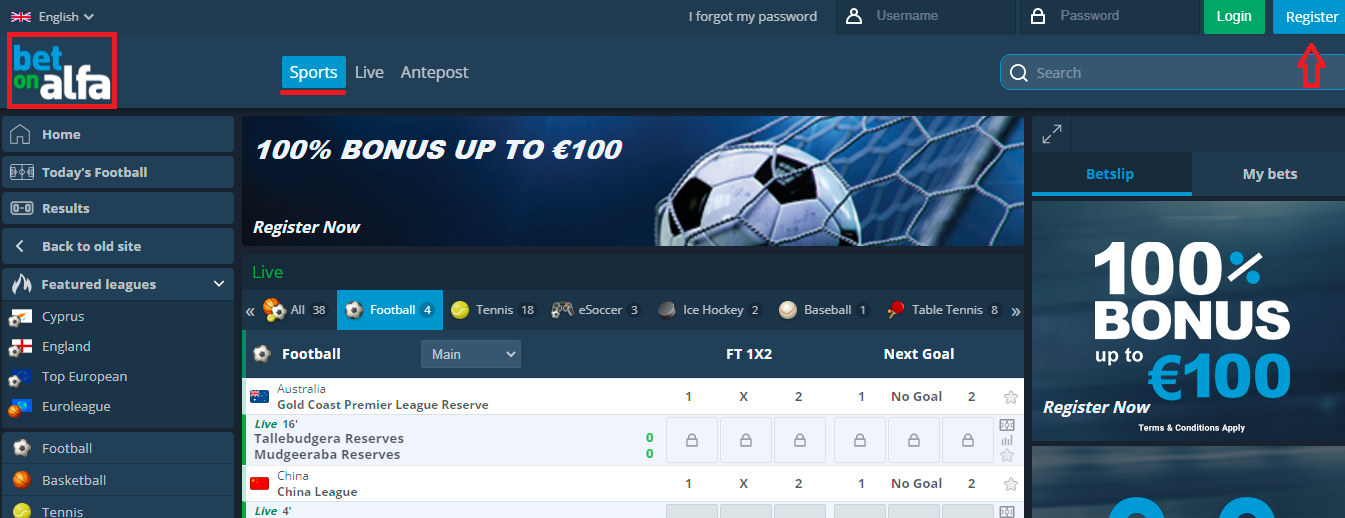The height and width of the screenshot is (518, 1345).
Task: Click the bet on alfa logo
Action: click(x=62, y=71)
